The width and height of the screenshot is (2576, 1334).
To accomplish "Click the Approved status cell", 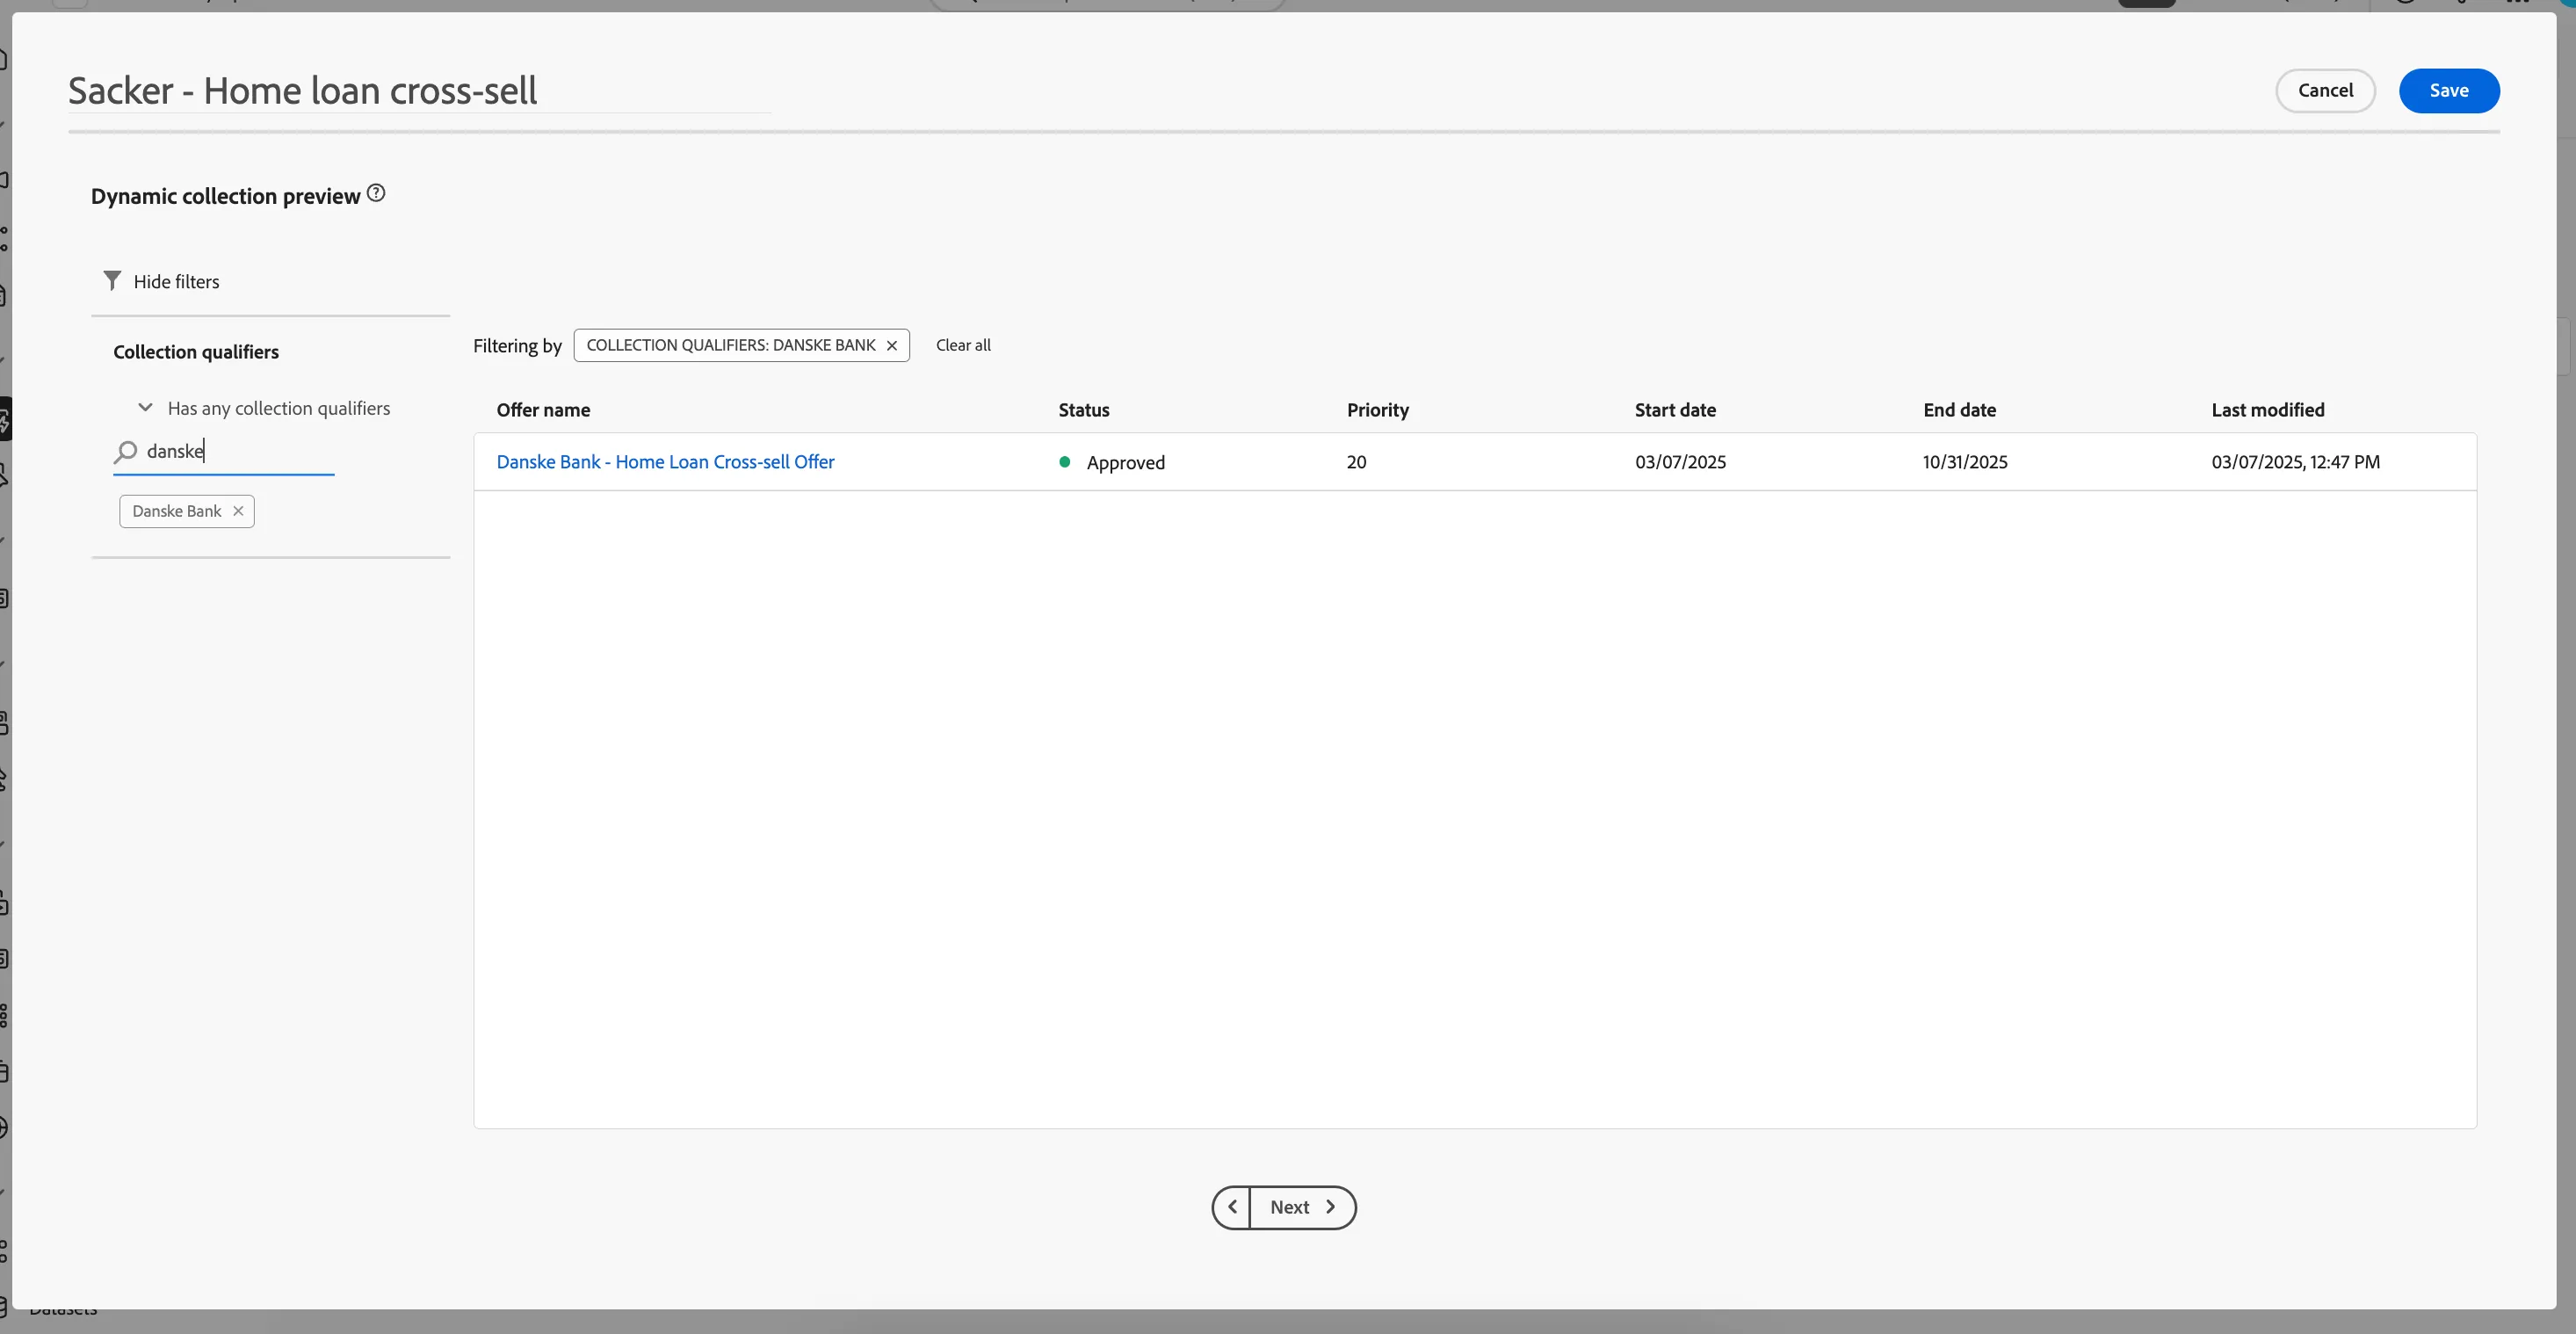I will coord(1112,462).
